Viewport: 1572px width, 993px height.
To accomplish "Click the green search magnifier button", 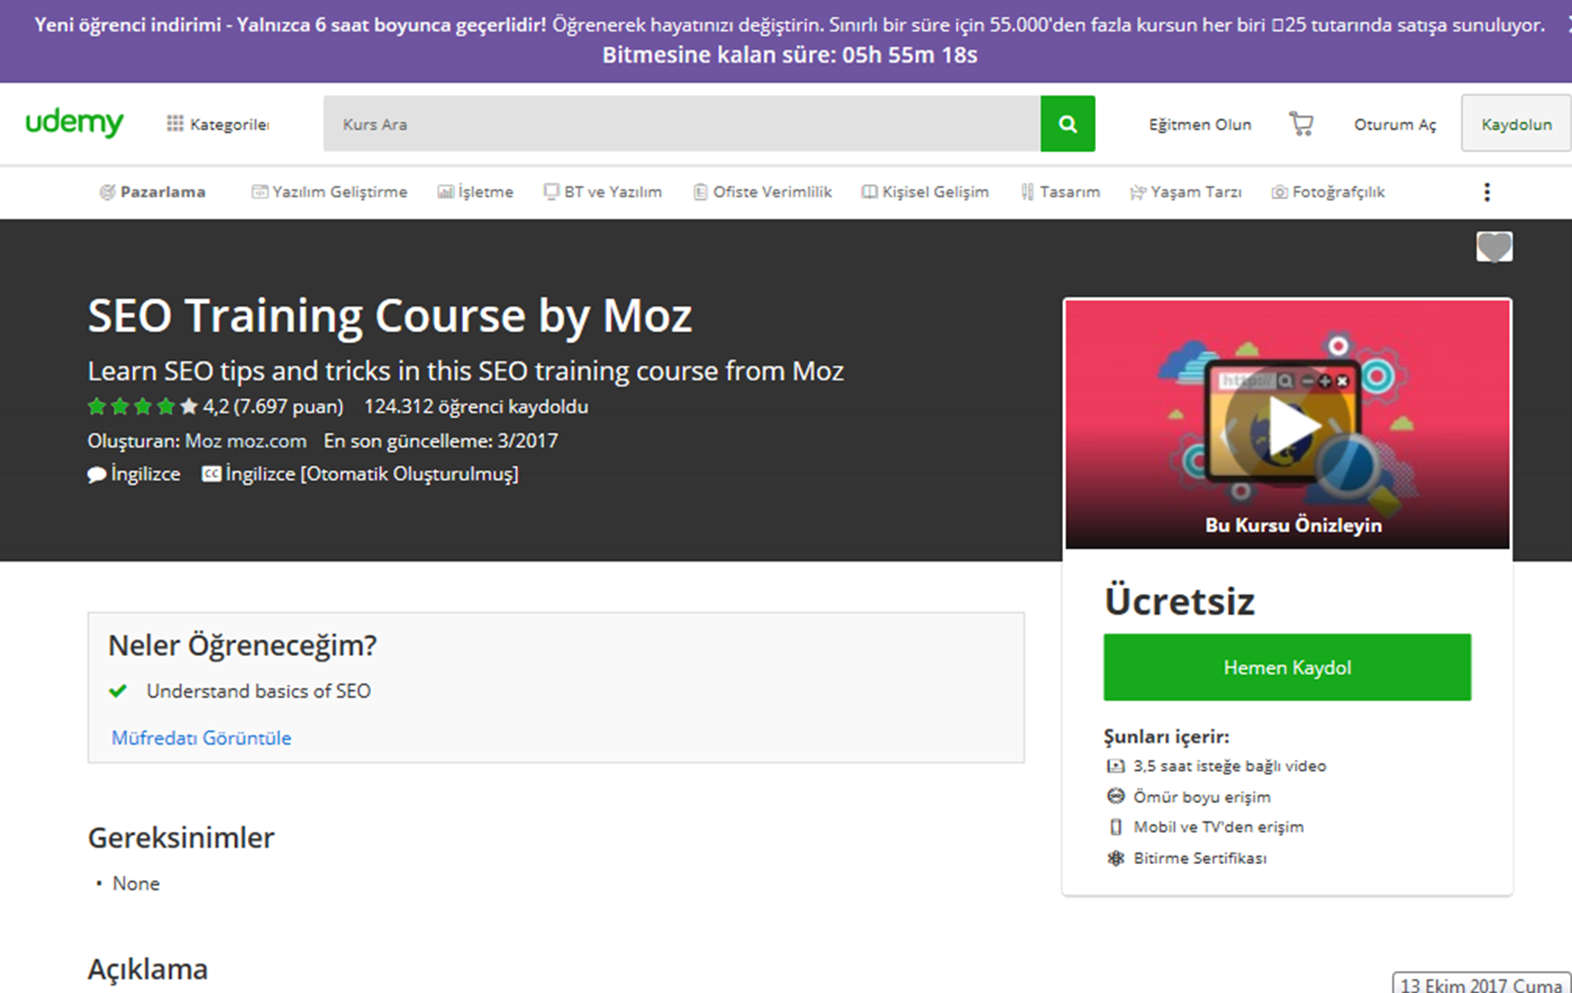I will click(1067, 124).
